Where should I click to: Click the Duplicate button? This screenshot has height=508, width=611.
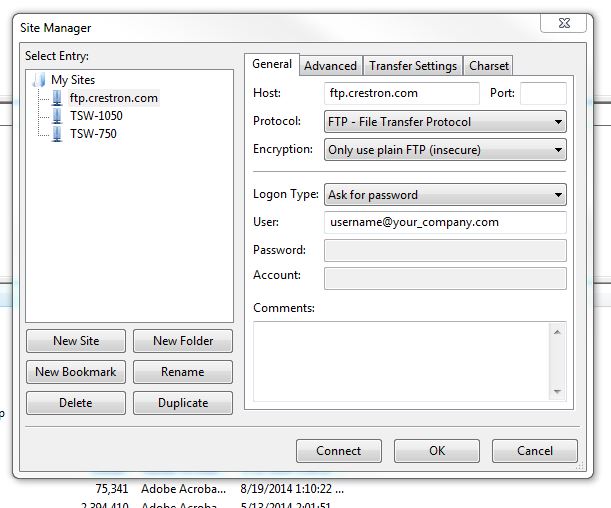point(183,403)
